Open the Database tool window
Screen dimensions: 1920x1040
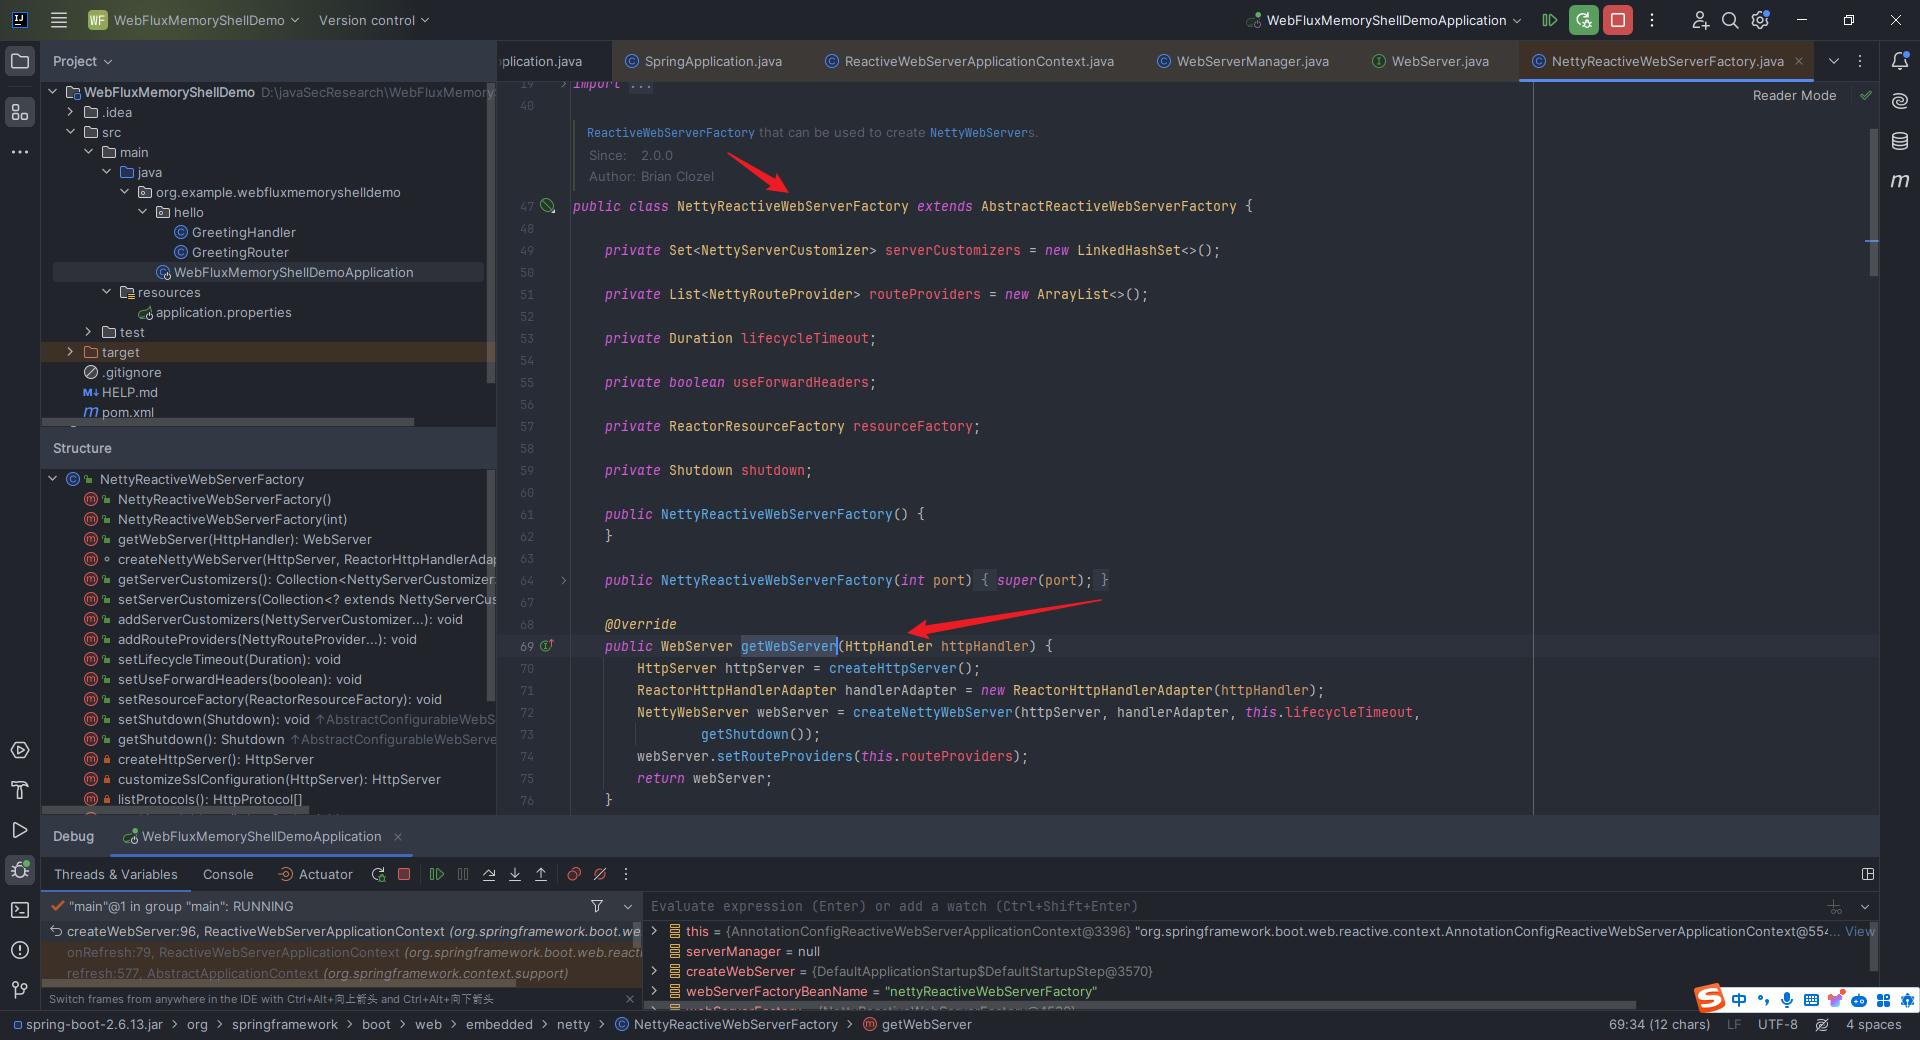tap(1900, 141)
